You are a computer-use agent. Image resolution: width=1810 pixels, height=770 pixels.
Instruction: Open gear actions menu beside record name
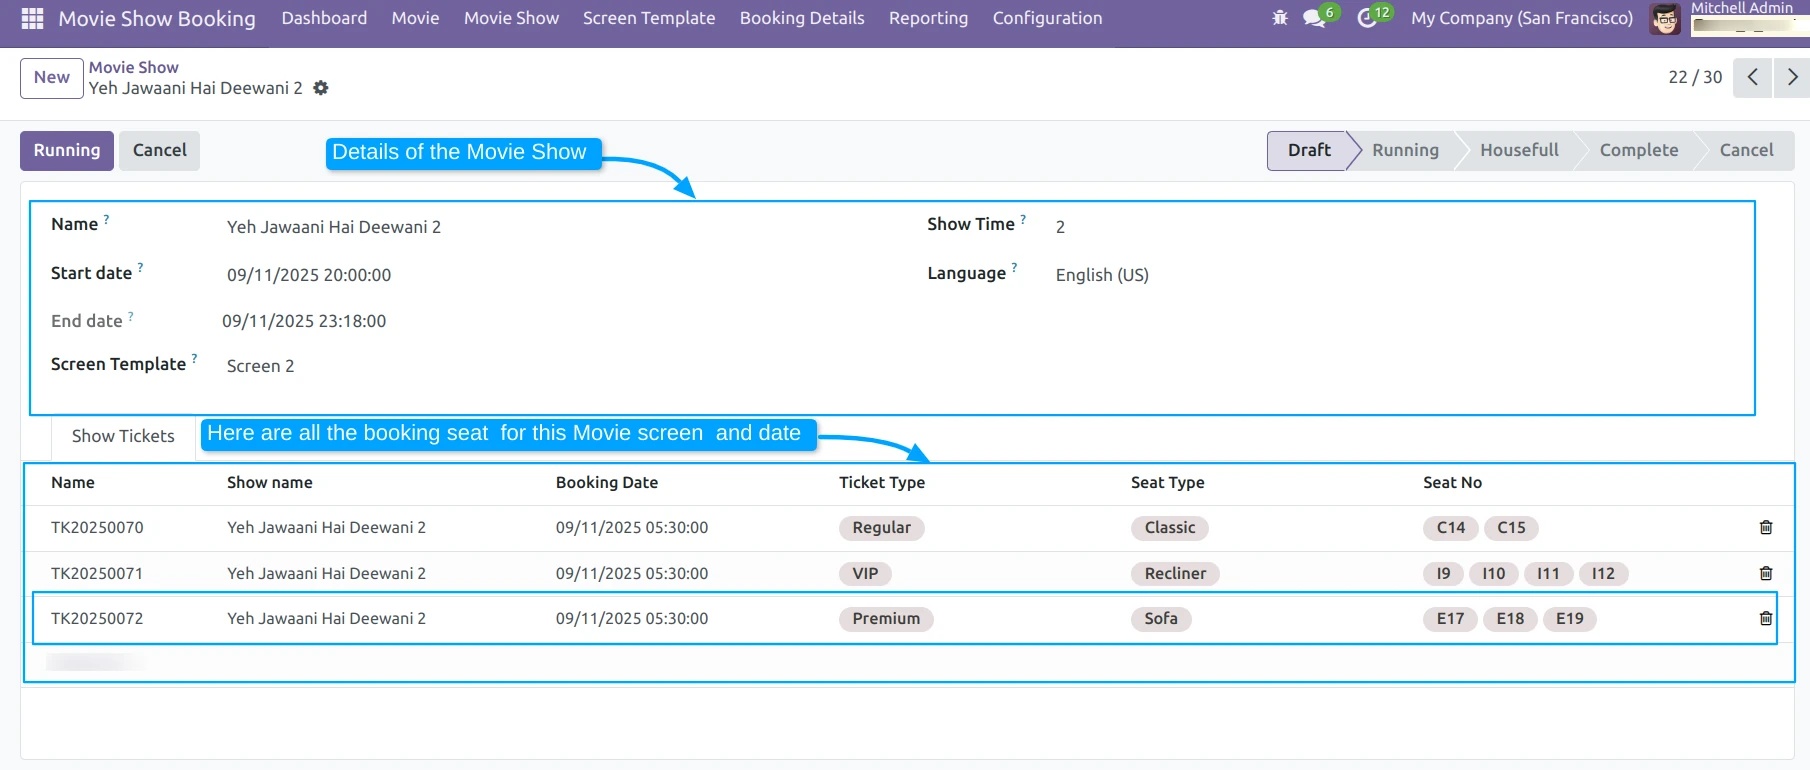[321, 88]
